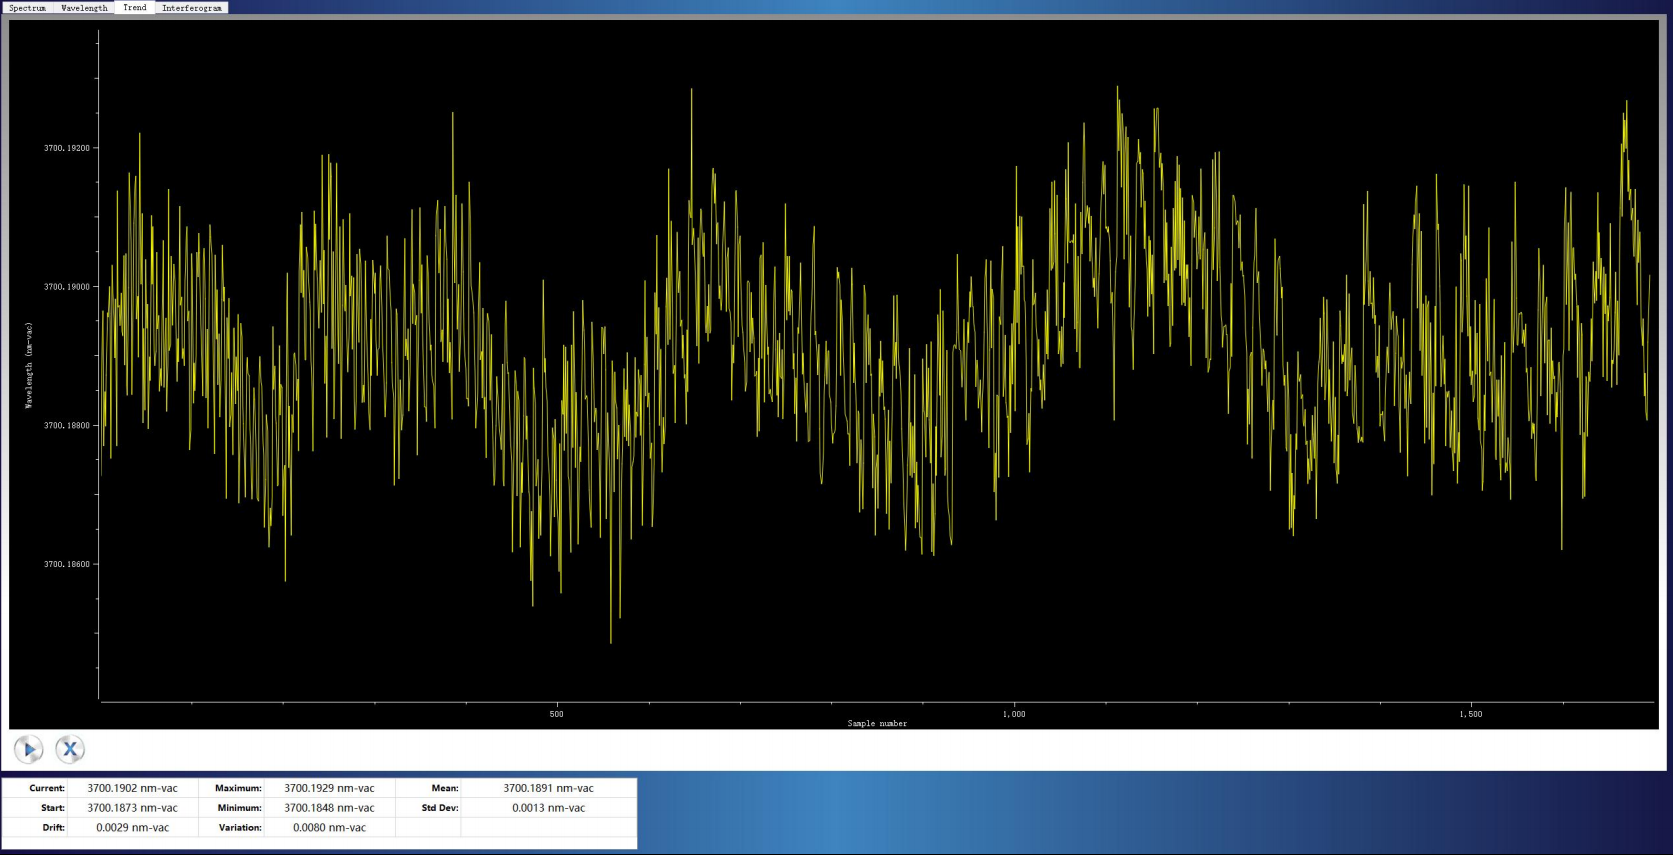Click the 500 tick label on x-axis
1673x855 pixels.
pos(556,714)
